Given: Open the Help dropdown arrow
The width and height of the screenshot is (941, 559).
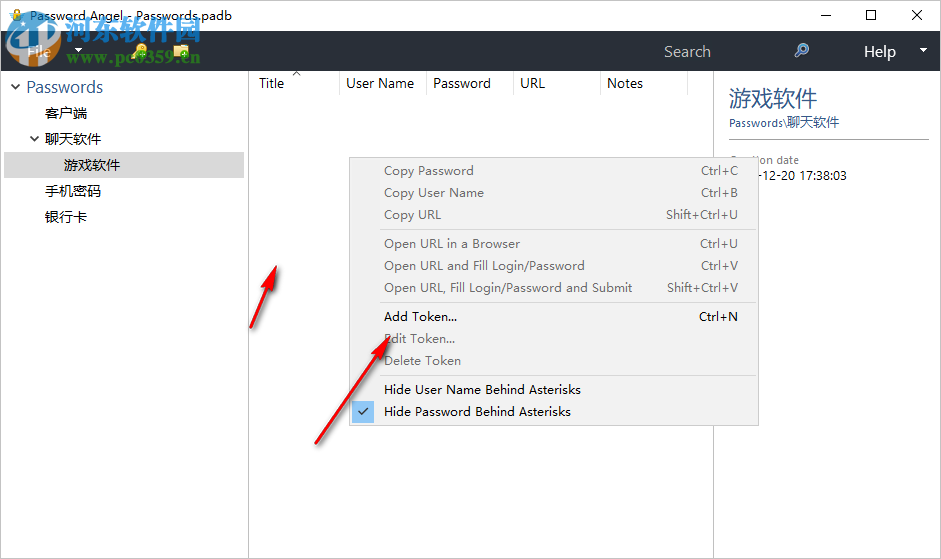Looking at the screenshot, I should (922, 51).
